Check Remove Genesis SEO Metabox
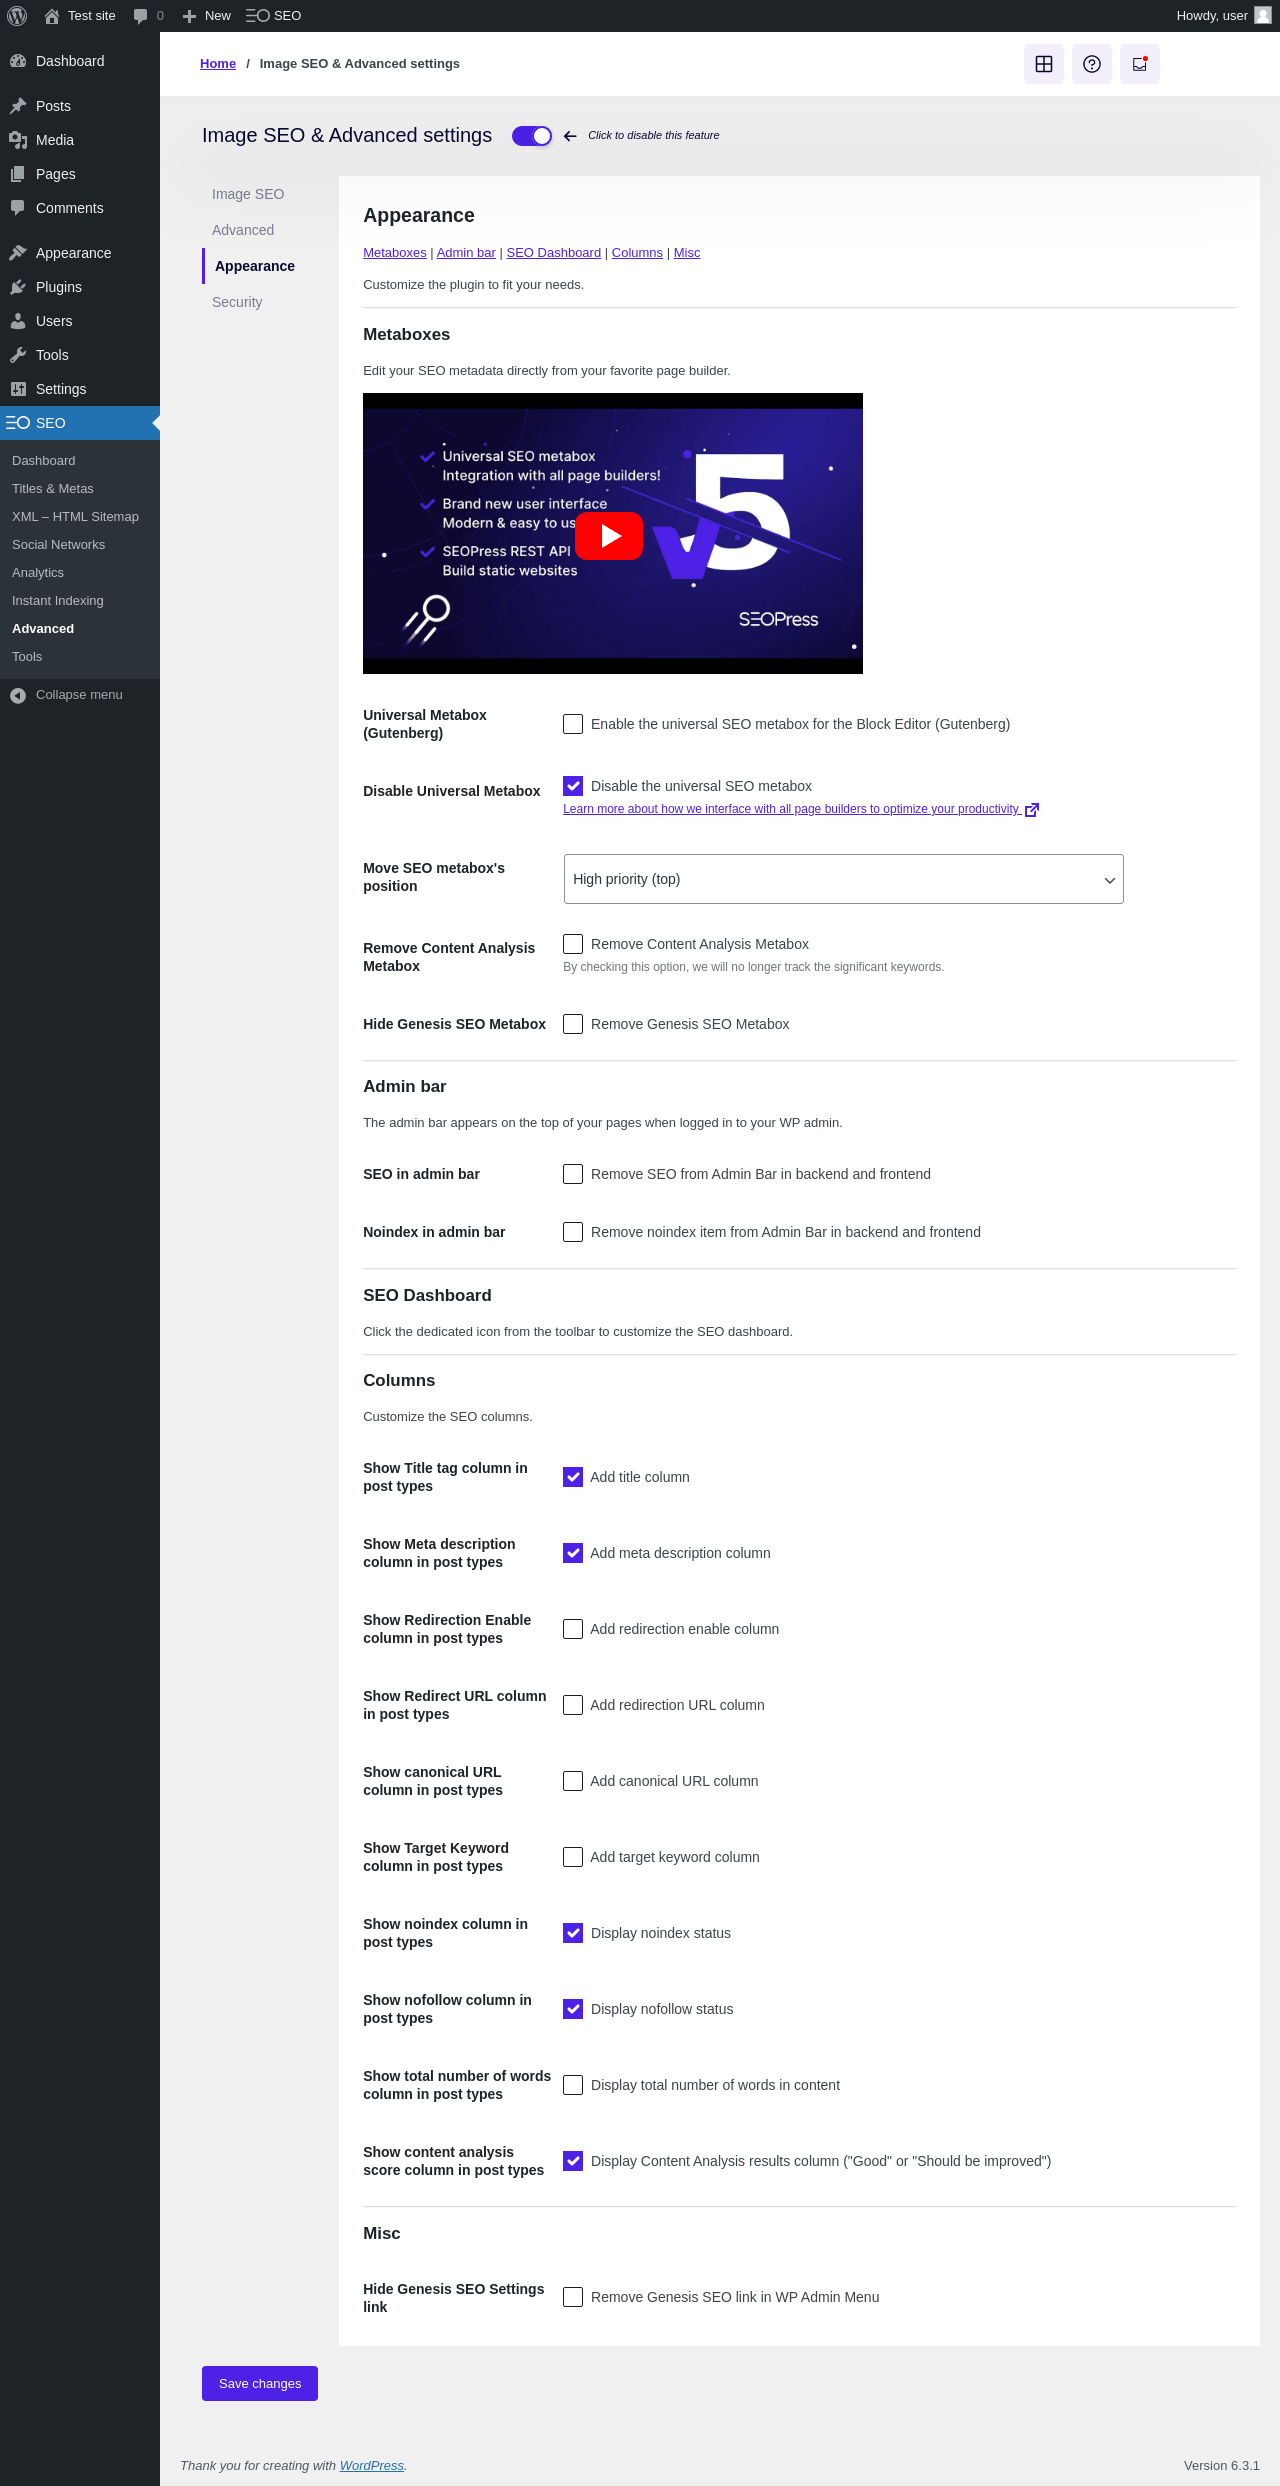 573,1024
